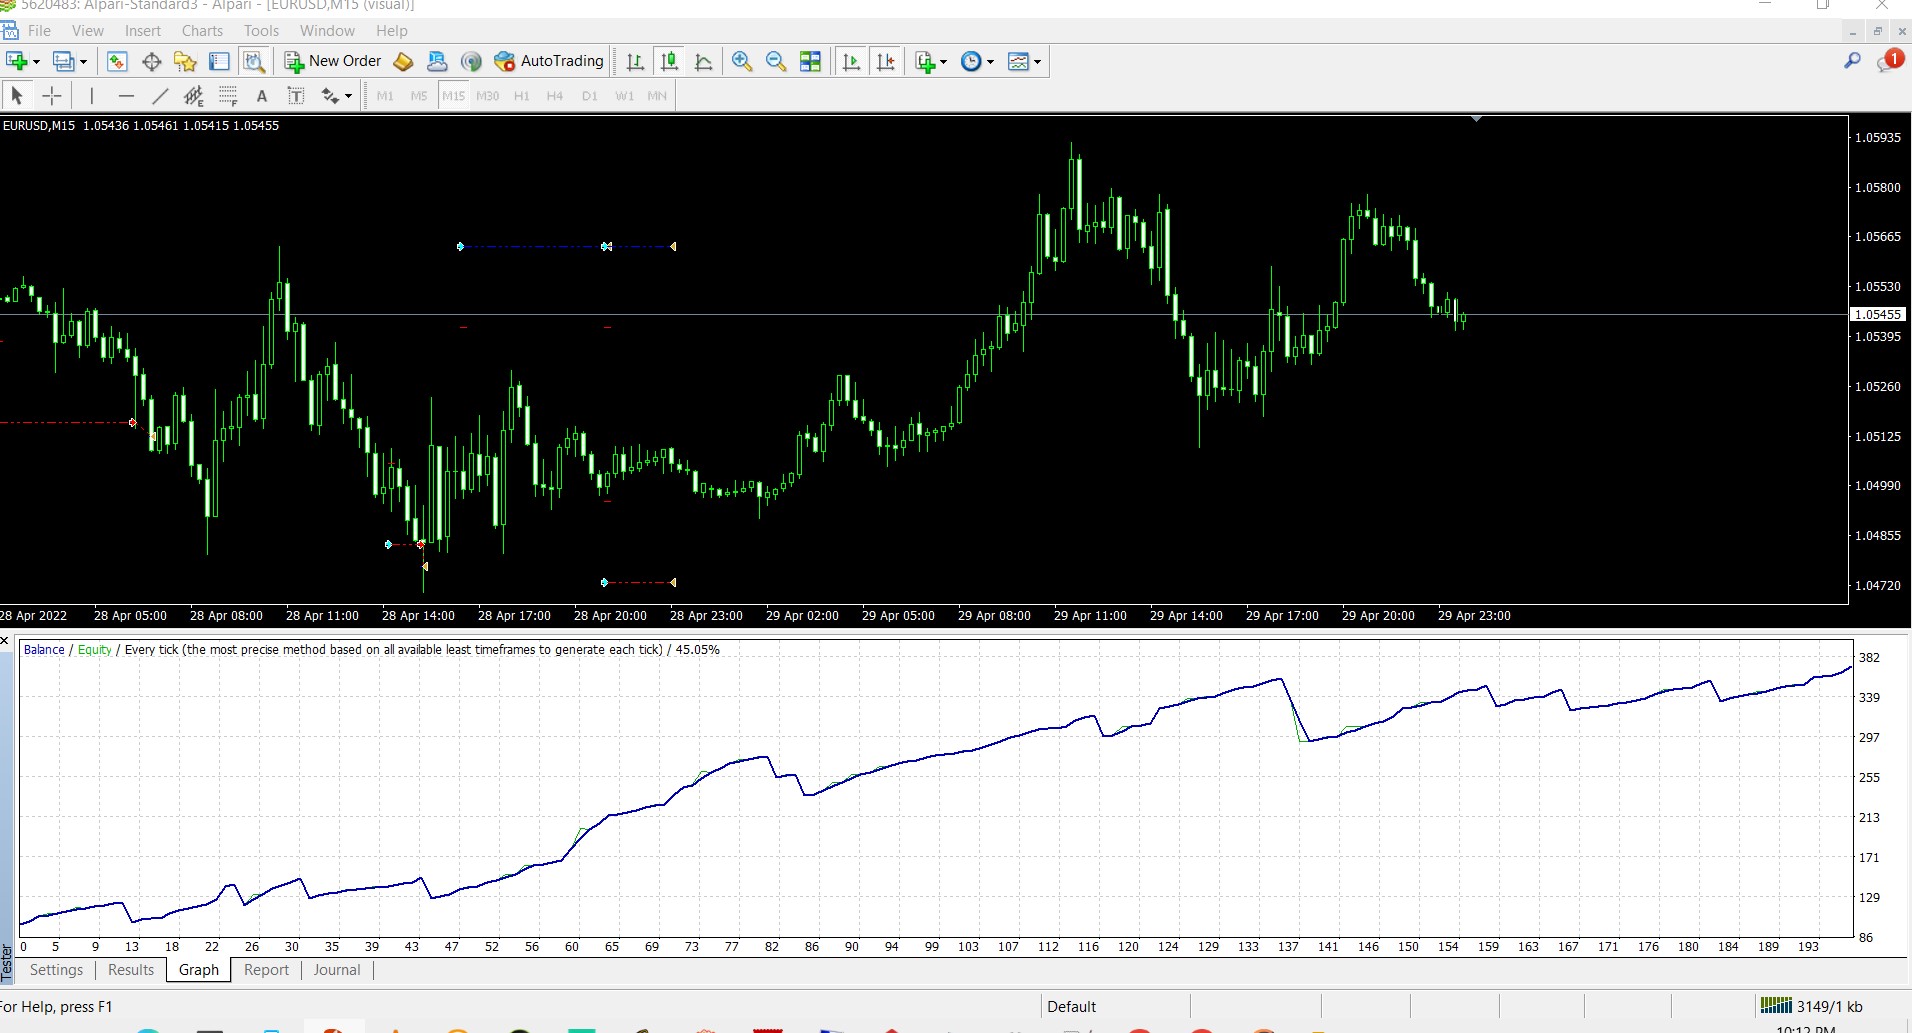Switch to the Settings tab
This screenshot has width=1912, height=1033.
(57, 970)
